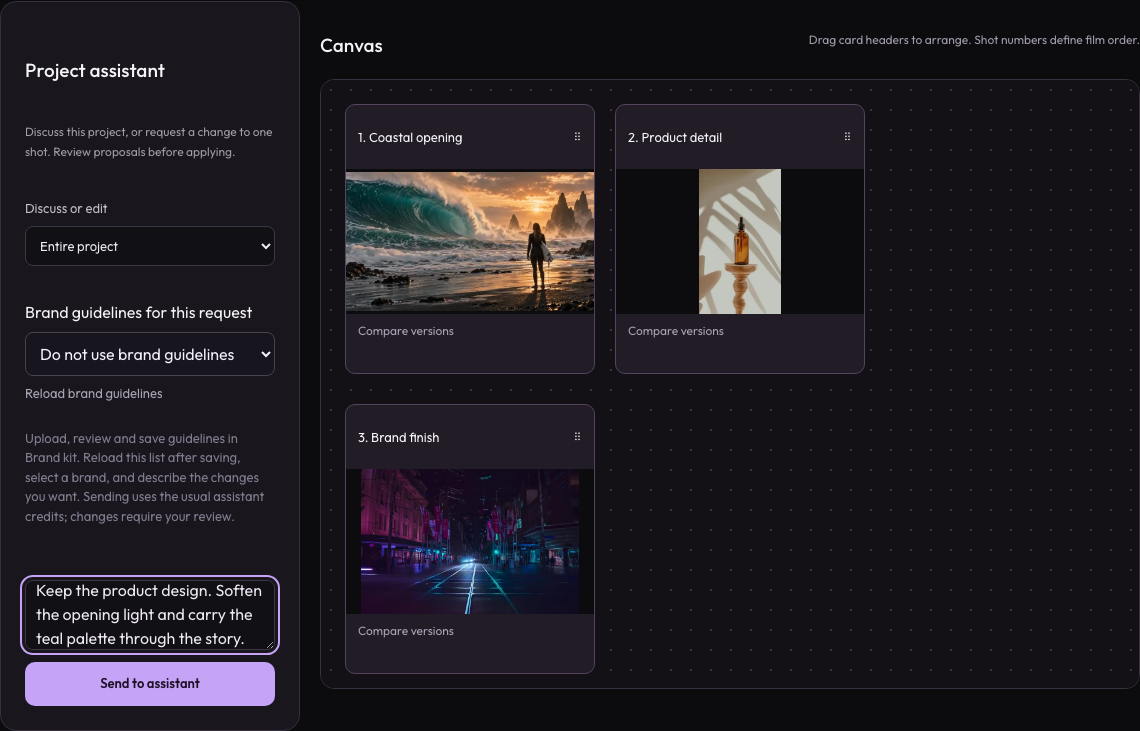Click 'Brand guidelines for this request' label

pyautogui.click(x=139, y=313)
